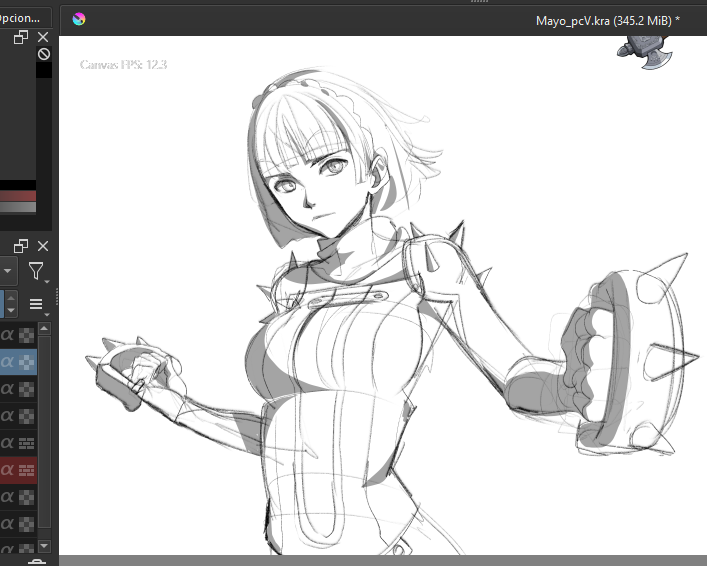
Task: Toggle alpha lock on layer just below the red row
Action: tap(8, 497)
